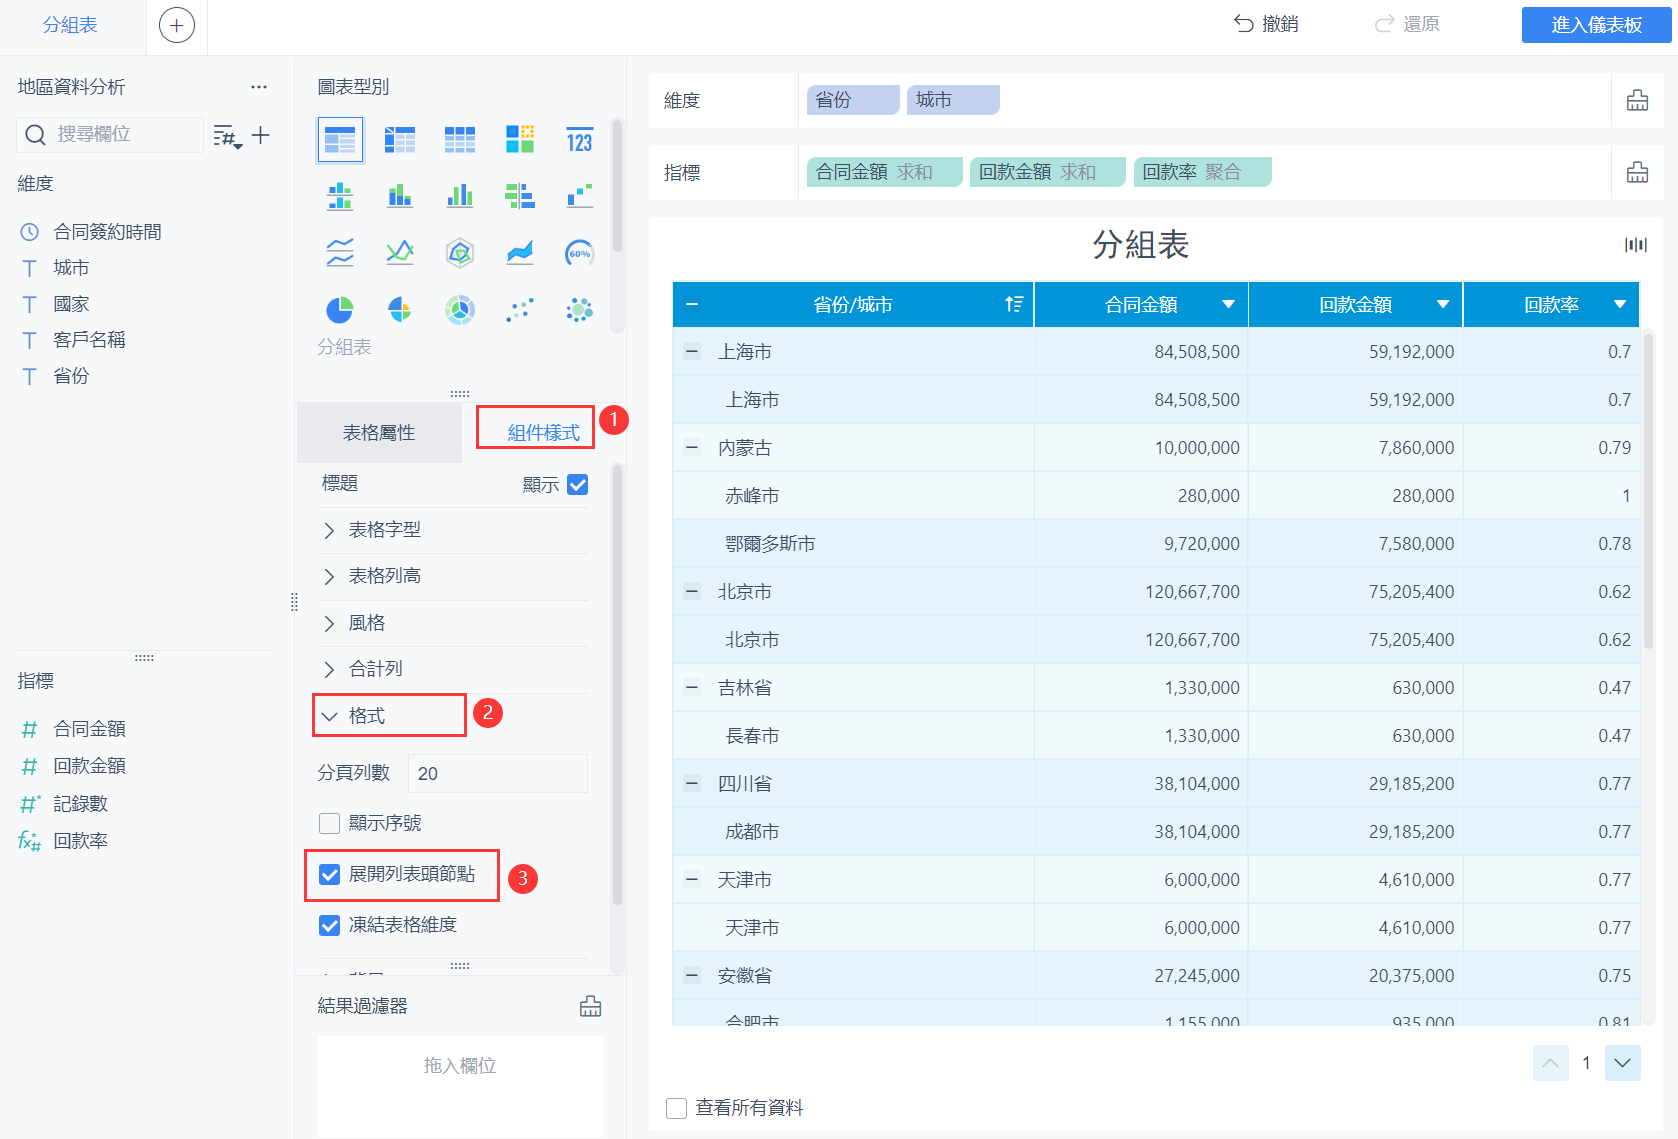Open the 合同金額 column dropdown arrow
1678x1139 pixels.
pyautogui.click(x=1228, y=305)
